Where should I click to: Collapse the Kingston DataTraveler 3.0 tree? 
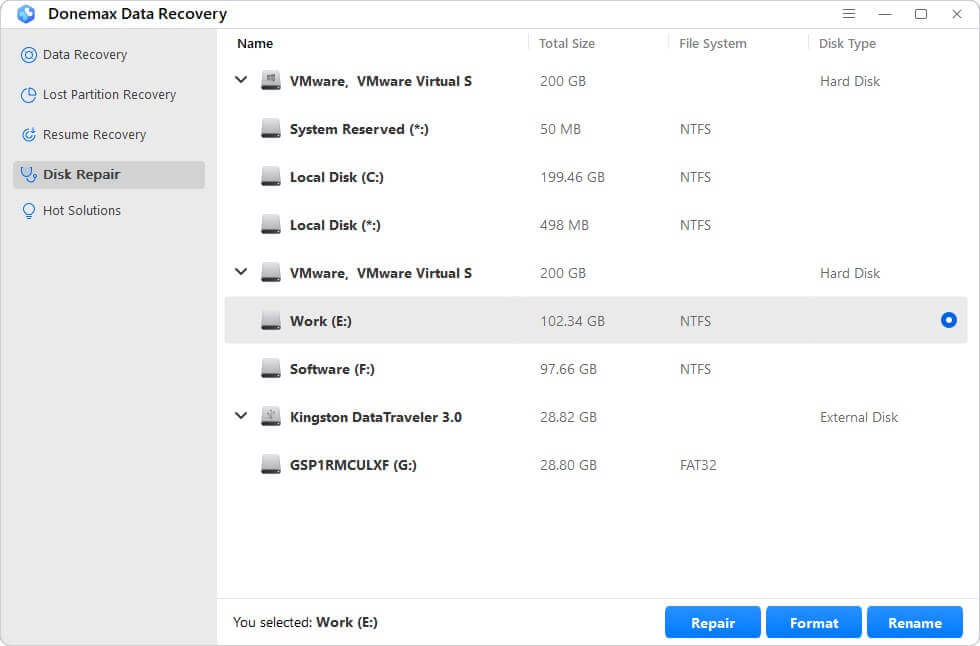click(241, 416)
